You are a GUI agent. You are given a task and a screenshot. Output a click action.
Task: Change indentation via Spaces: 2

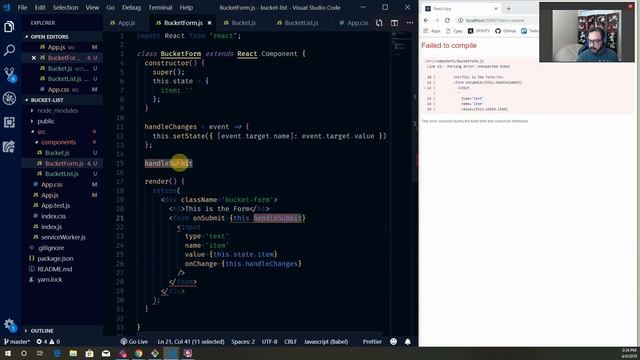coord(243,342)
